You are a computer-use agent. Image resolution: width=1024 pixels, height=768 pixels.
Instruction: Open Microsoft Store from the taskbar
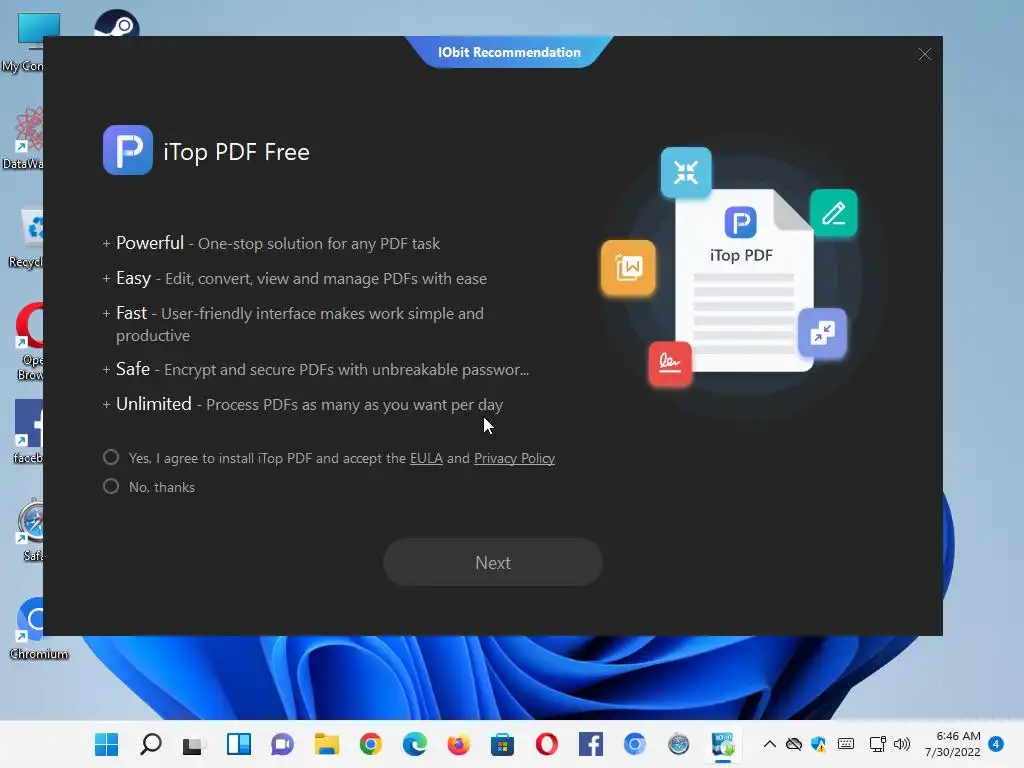(x=502, y=744)
